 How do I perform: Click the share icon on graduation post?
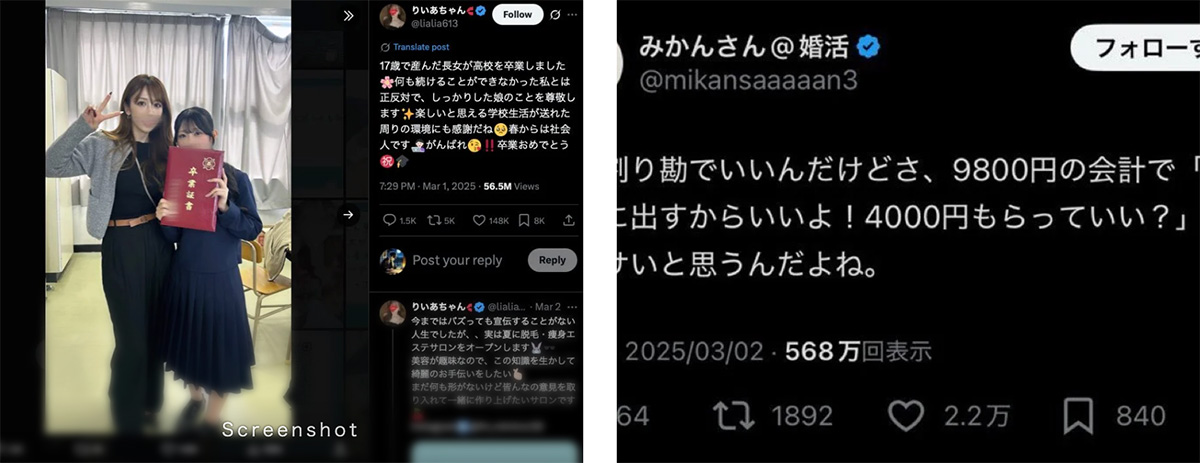568,219
